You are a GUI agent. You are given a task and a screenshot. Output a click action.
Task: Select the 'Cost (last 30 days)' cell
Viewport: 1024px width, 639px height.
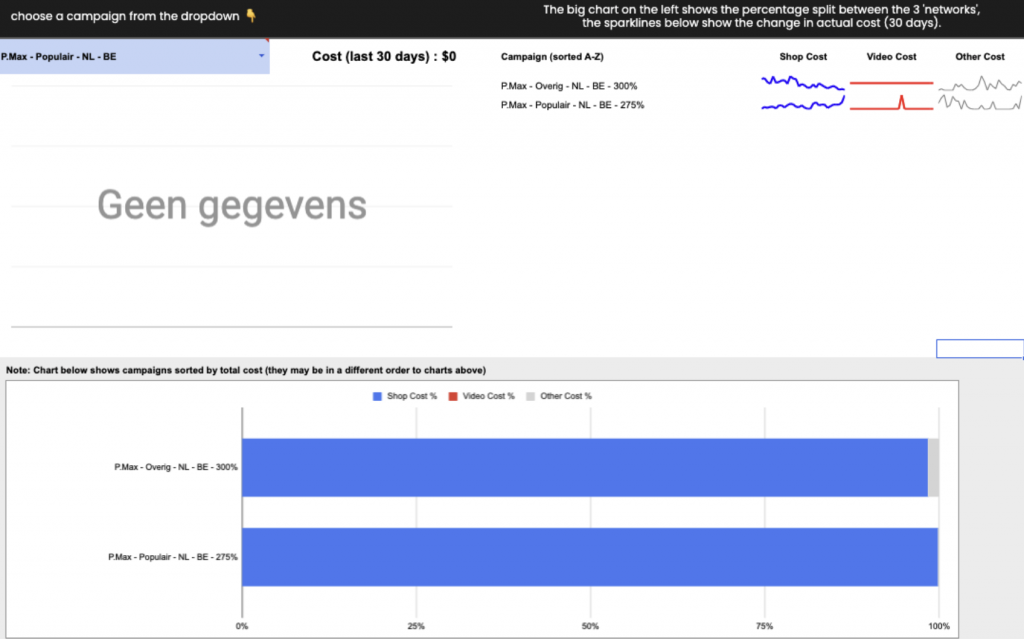point(383,57)
